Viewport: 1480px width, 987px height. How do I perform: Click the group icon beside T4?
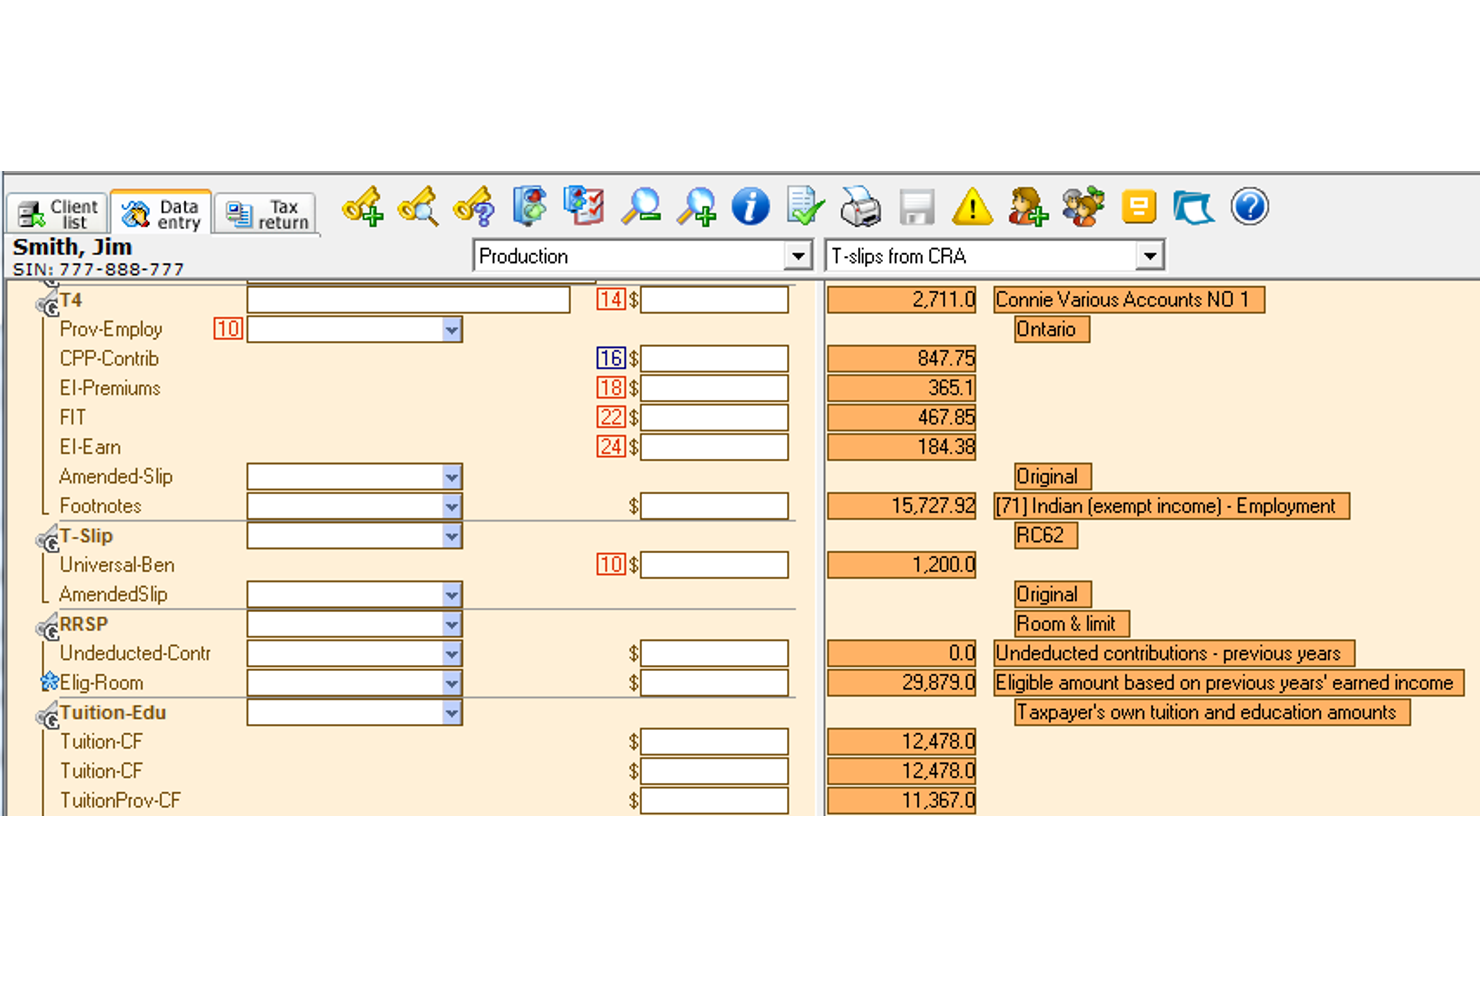point(47,303)
